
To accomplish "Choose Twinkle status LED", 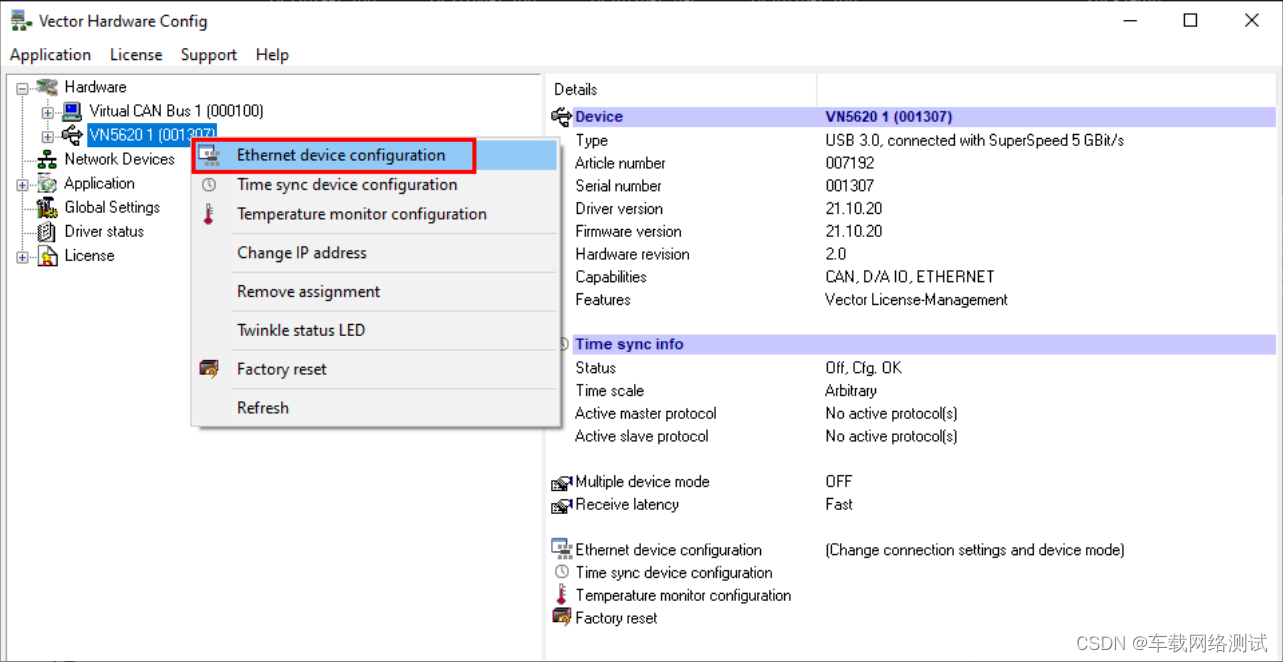I will 375,330.
